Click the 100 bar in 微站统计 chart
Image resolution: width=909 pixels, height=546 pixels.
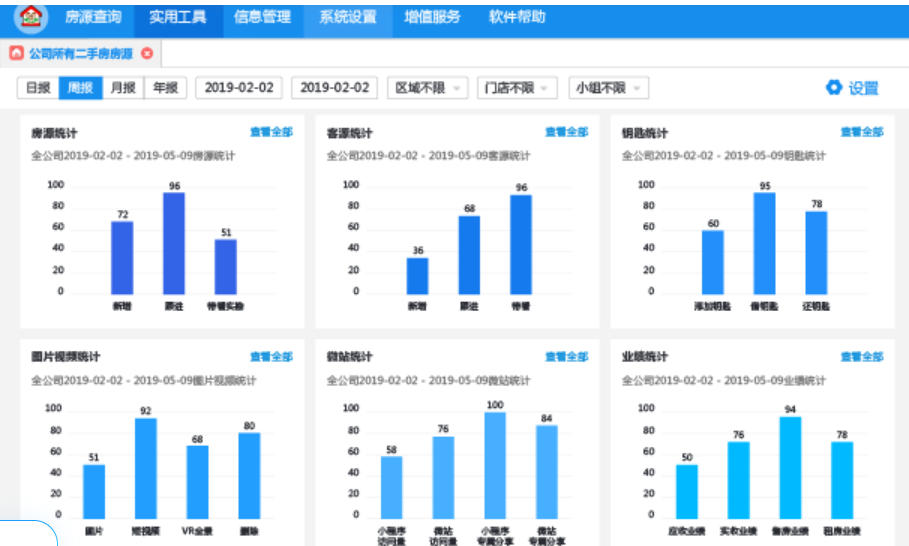495,465
